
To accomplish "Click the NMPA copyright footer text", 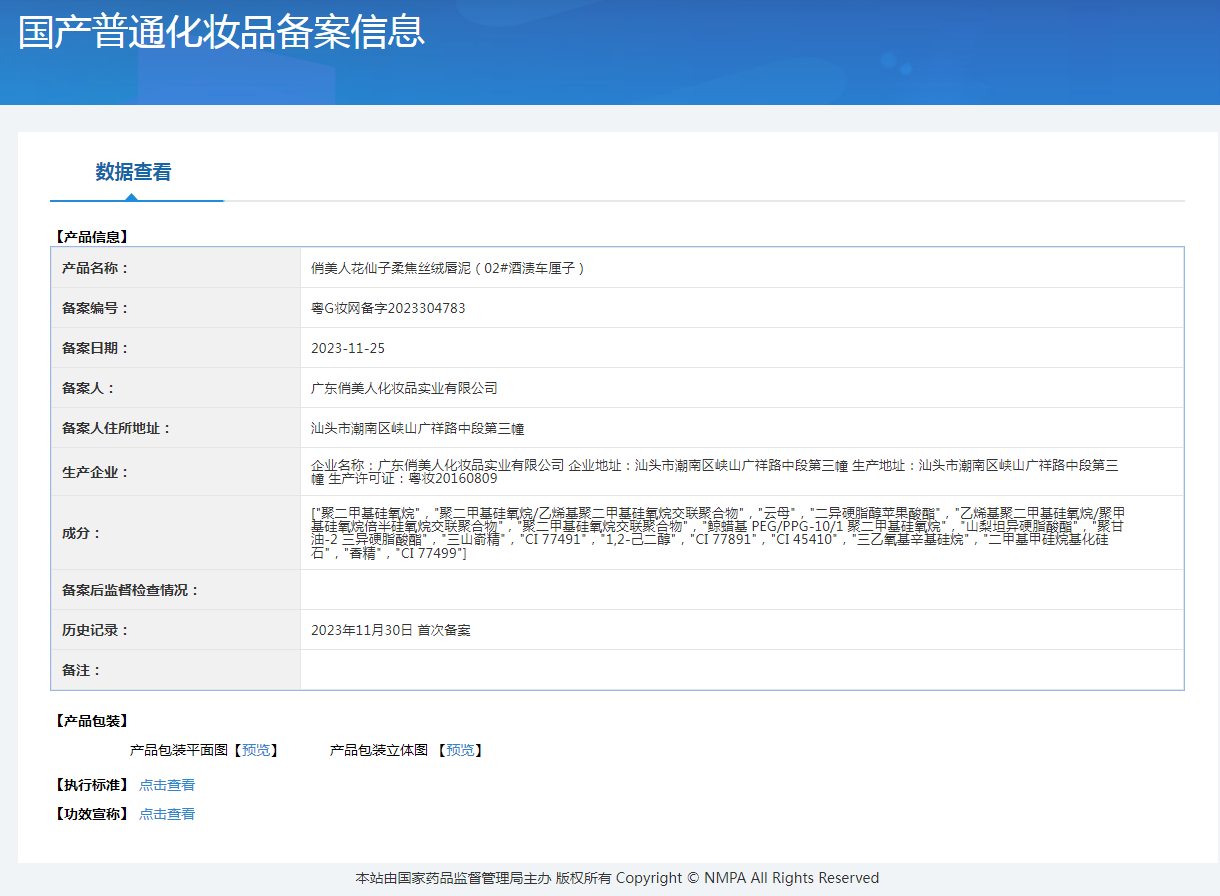I will tap(617, 878).
